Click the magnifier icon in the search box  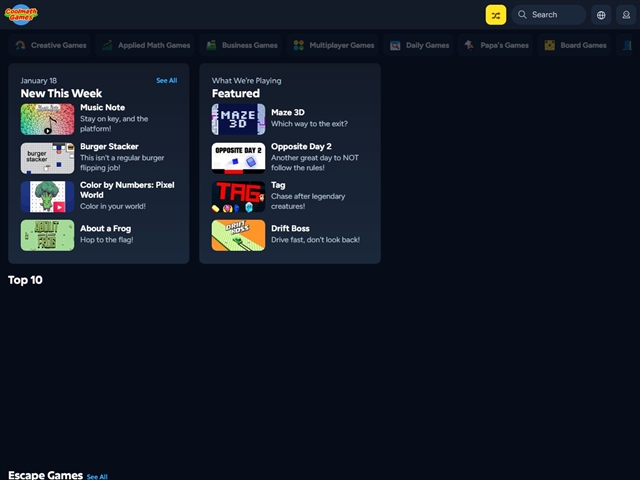522,15
